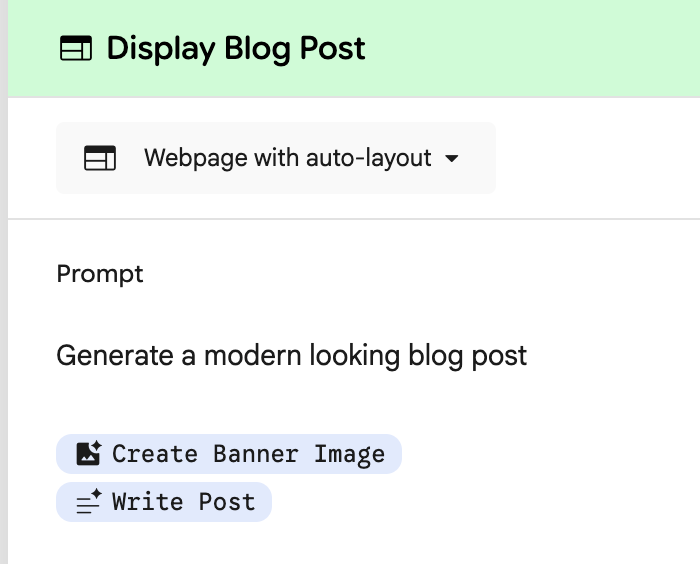The width and height of the screenshot is (700, 564).
Task: Click the Display Blog Post title
Action: pos(236,49)
